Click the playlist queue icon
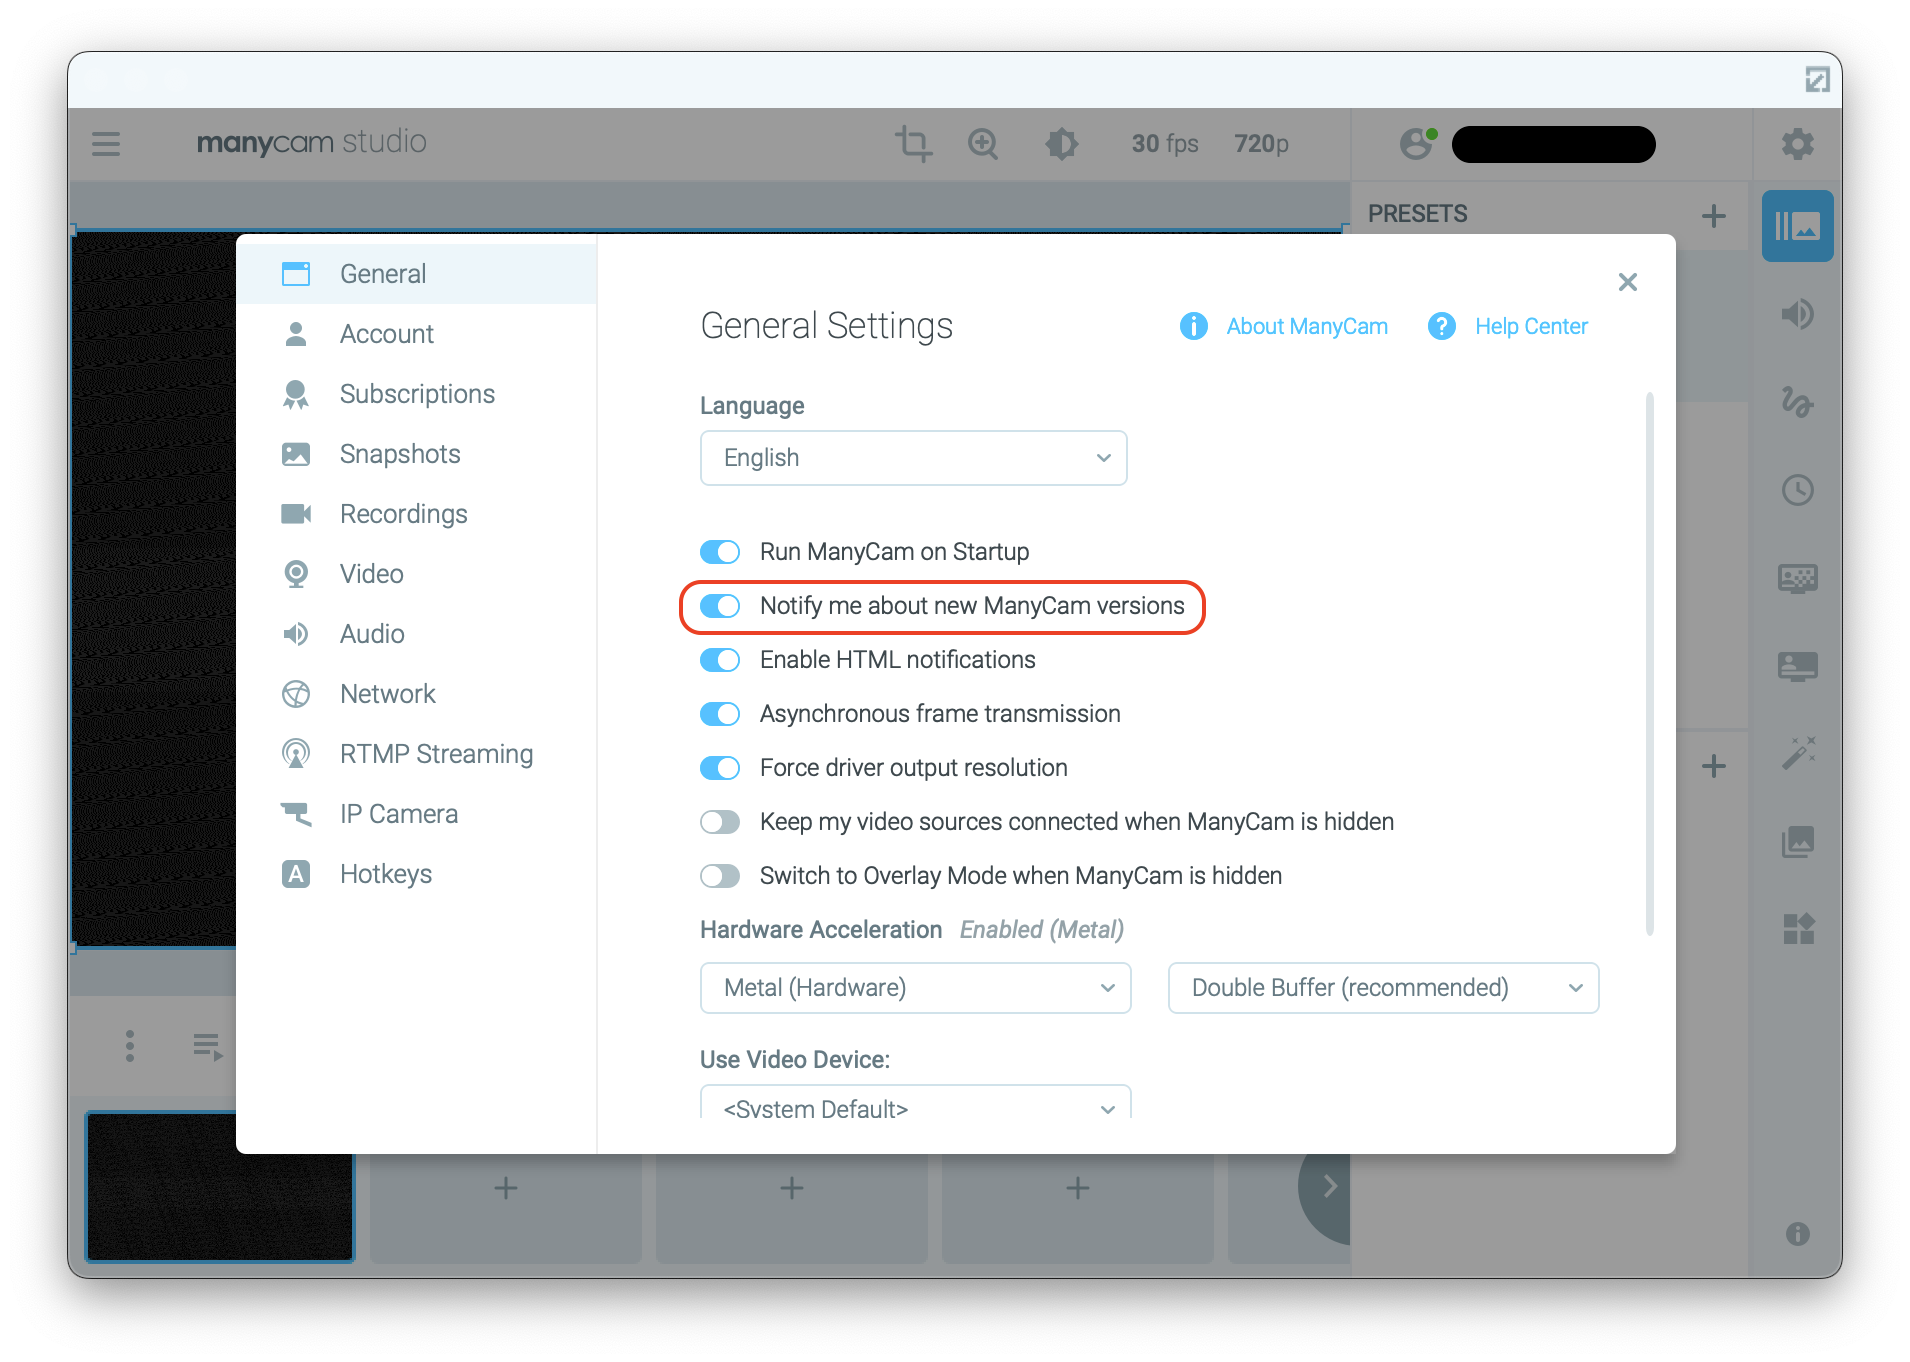Image resolution: width=1910 pixels, height=1362 pixels. (x=208, y=1046)
